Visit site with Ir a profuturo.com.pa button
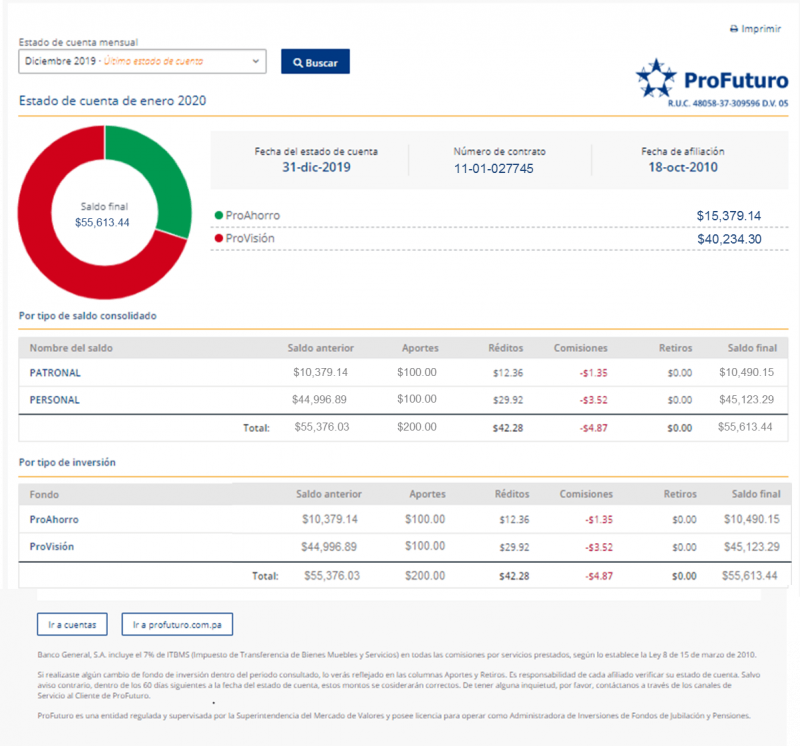Screen dimensions: 800x746 coord(177,625)
